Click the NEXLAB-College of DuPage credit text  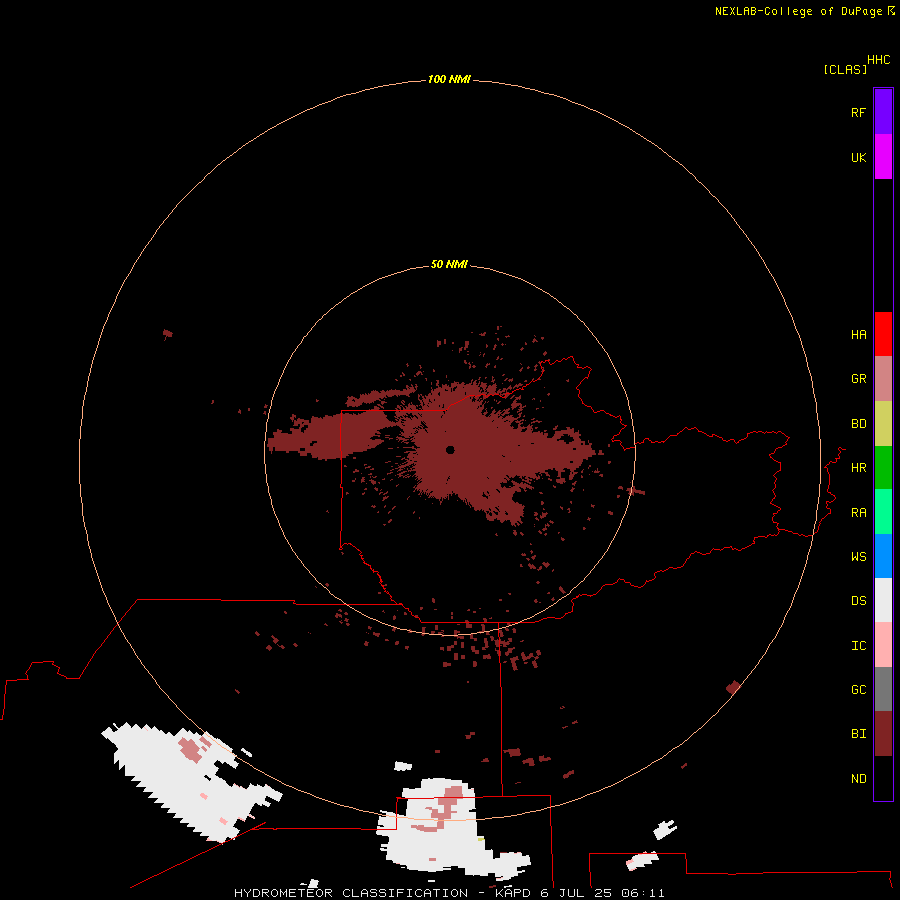pos(800,11)
